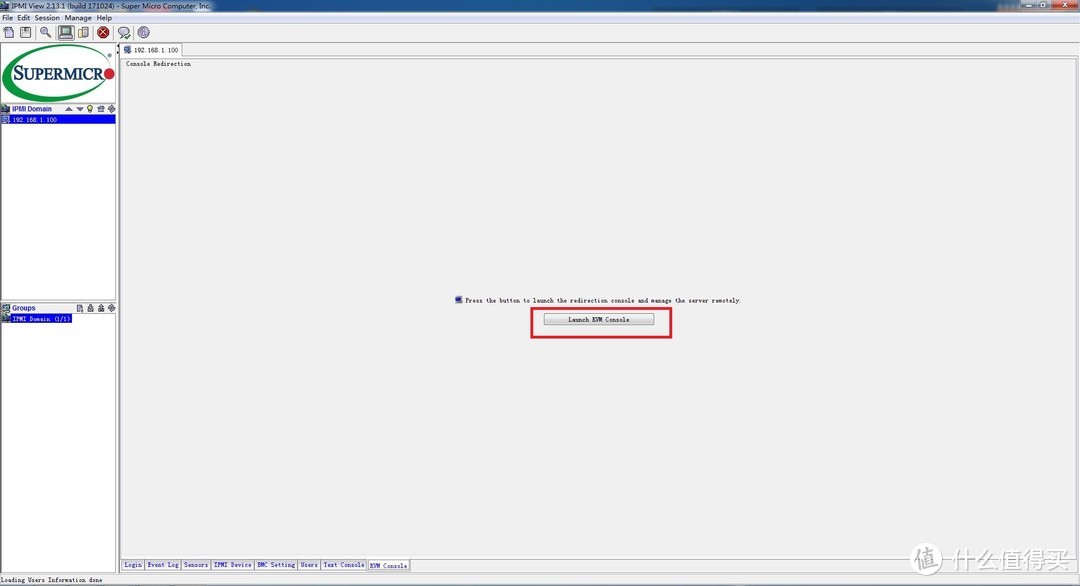Open the Session menu
Image resolution: width=1080 pixels, height=586 pixels.
(47, 18)
